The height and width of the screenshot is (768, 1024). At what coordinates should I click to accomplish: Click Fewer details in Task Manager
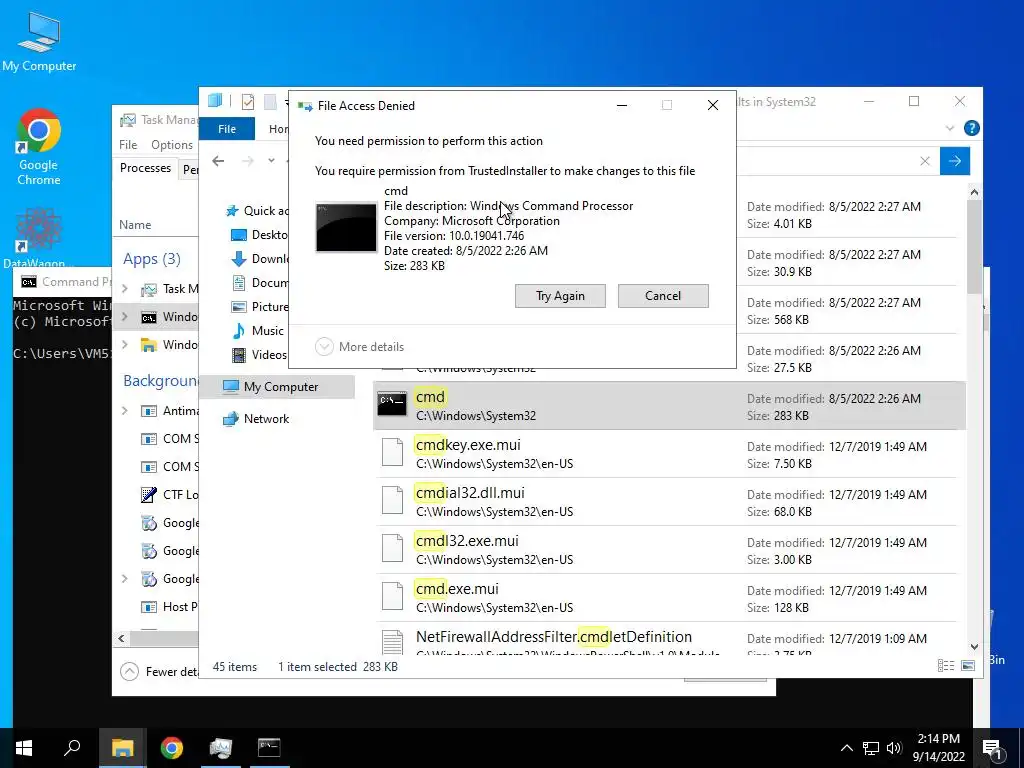point(159,671)
